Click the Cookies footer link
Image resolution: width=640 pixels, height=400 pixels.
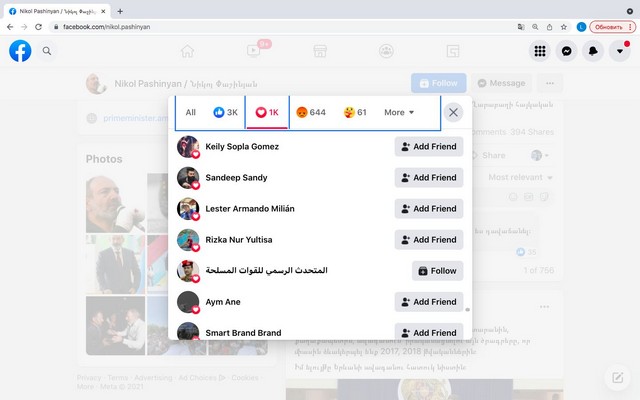point(245,378)
